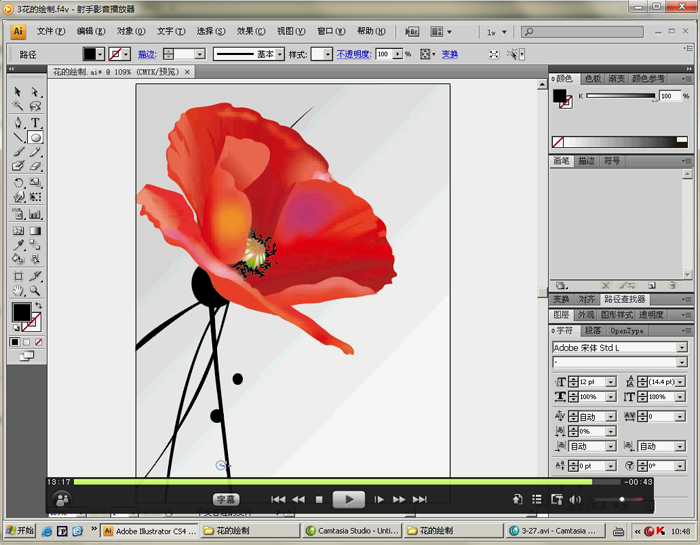
Task: Select the Paintbrush tool
Action: 17,152
